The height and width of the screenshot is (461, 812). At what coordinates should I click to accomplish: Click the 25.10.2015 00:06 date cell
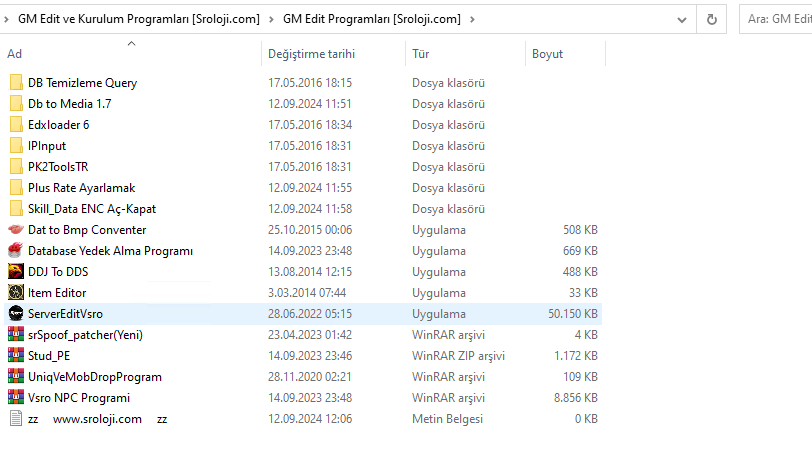point(310,230)
